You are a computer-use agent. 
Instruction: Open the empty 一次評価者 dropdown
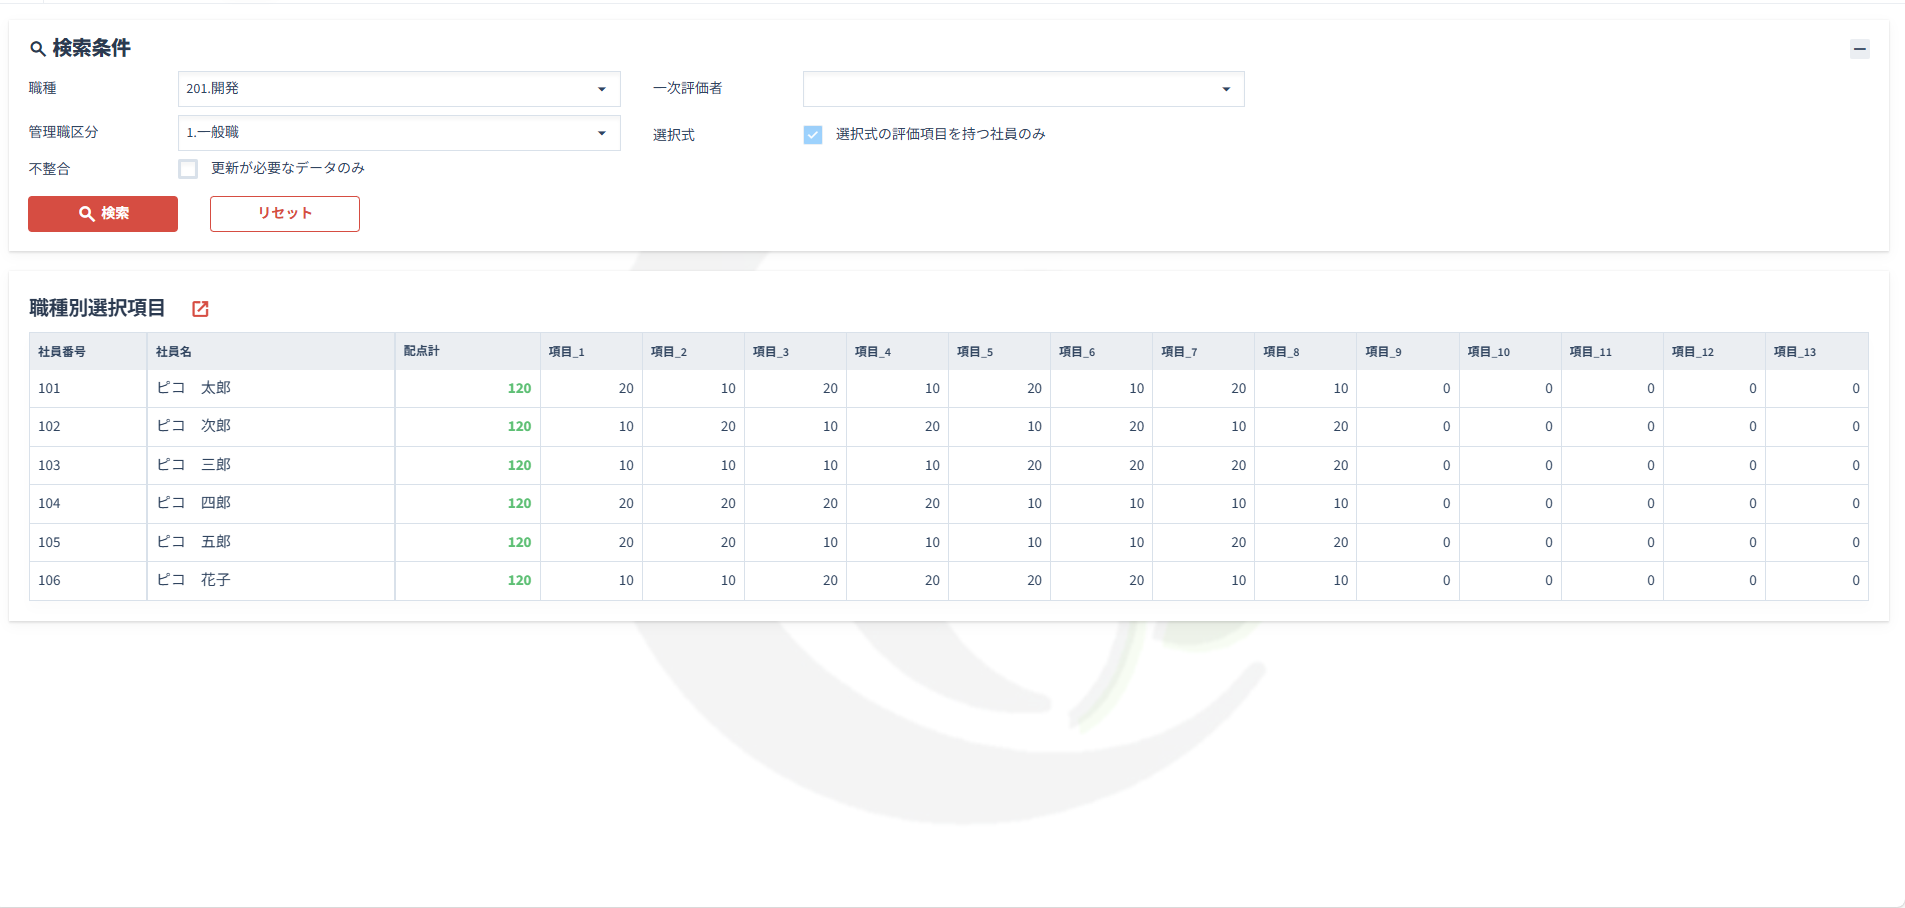point(1023,89)
